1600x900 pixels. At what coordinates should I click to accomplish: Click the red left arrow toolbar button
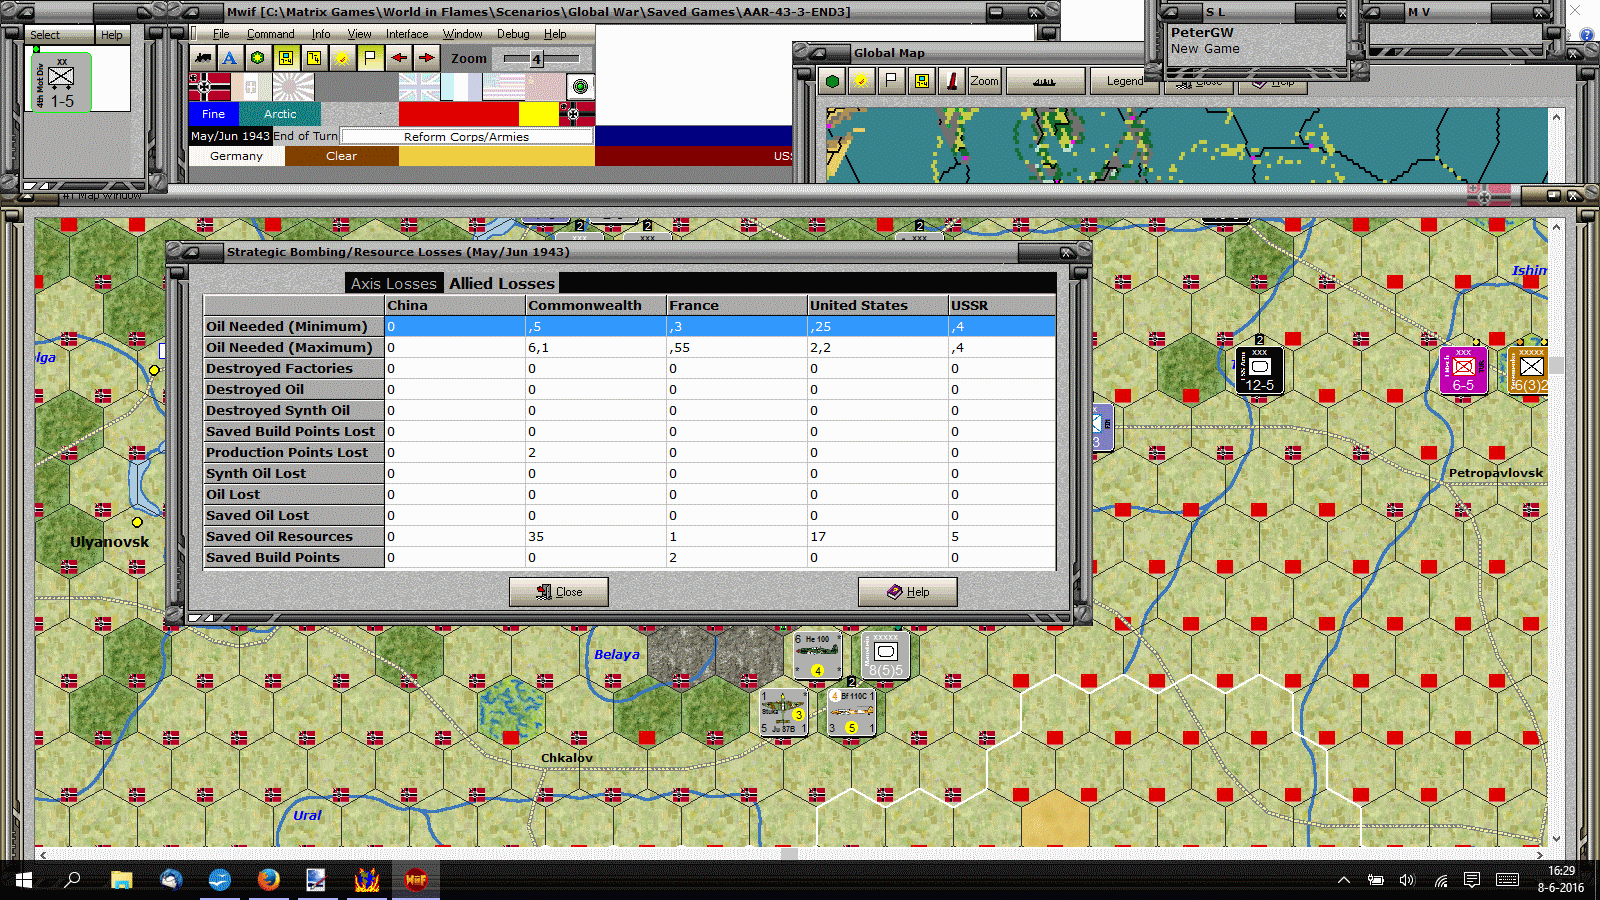pyautogui.click(x=398, y=58)
